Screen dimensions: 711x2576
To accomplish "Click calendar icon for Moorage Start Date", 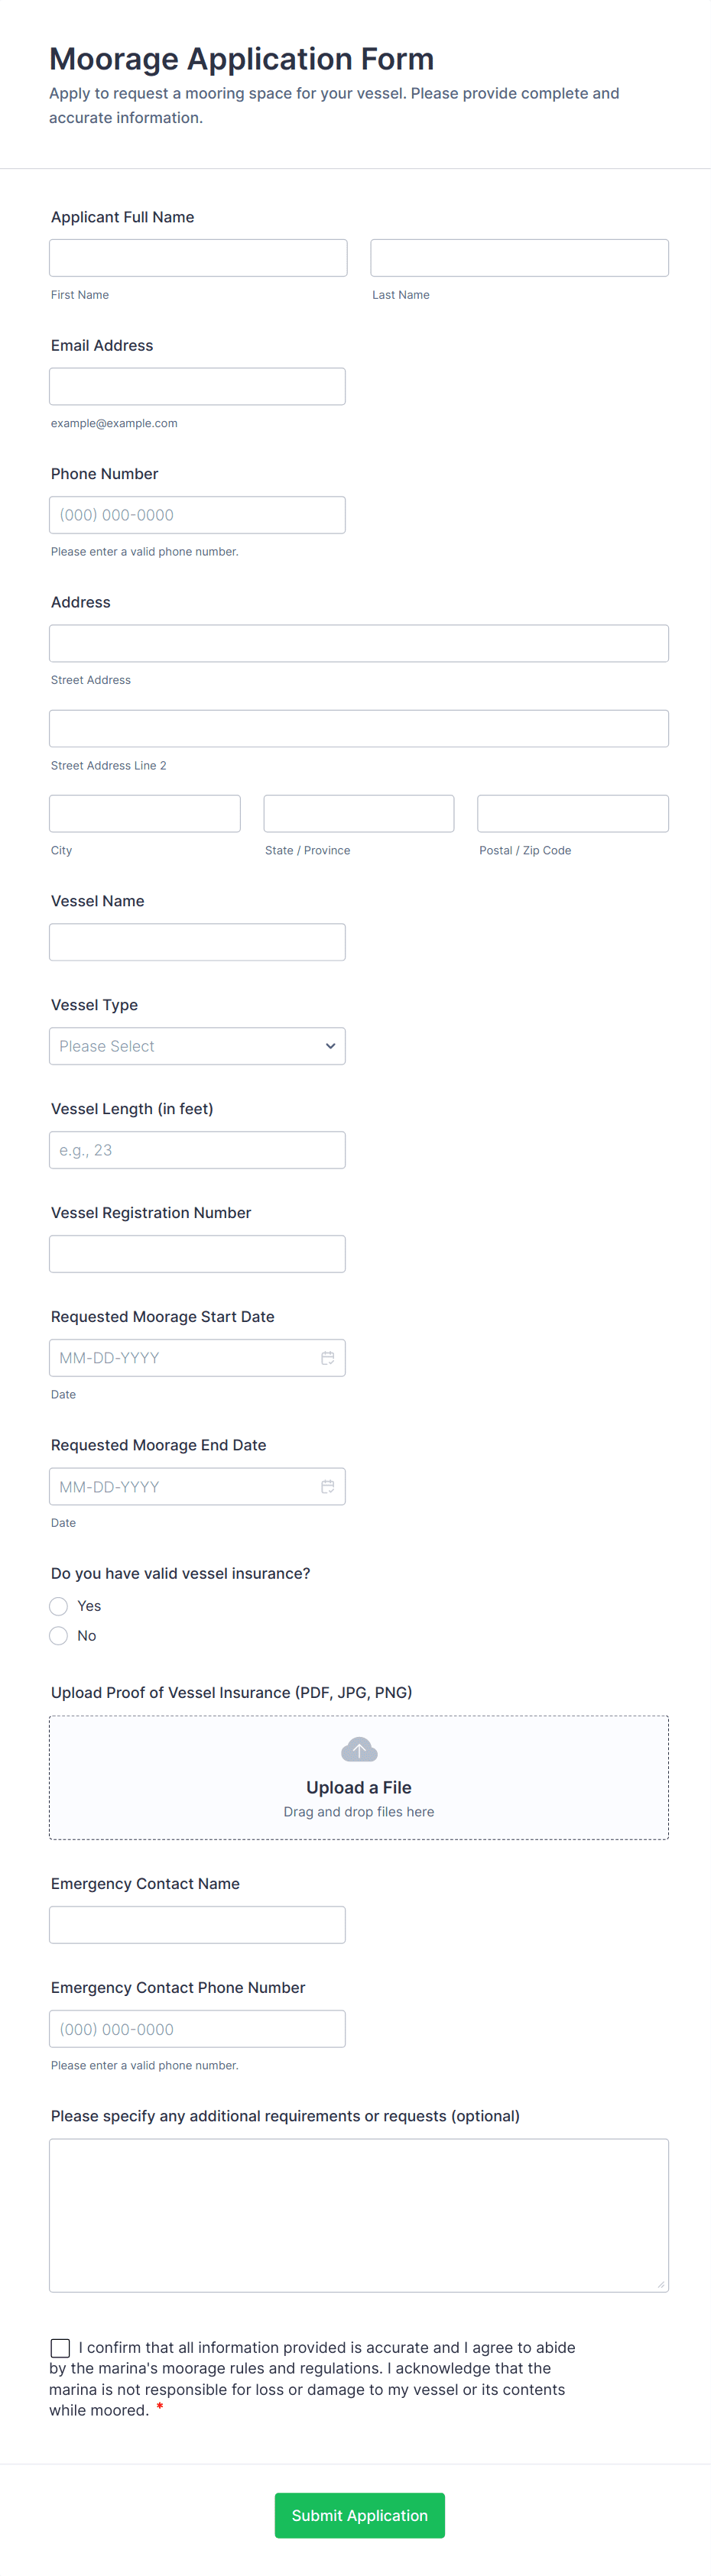I will pos(327,1358).
